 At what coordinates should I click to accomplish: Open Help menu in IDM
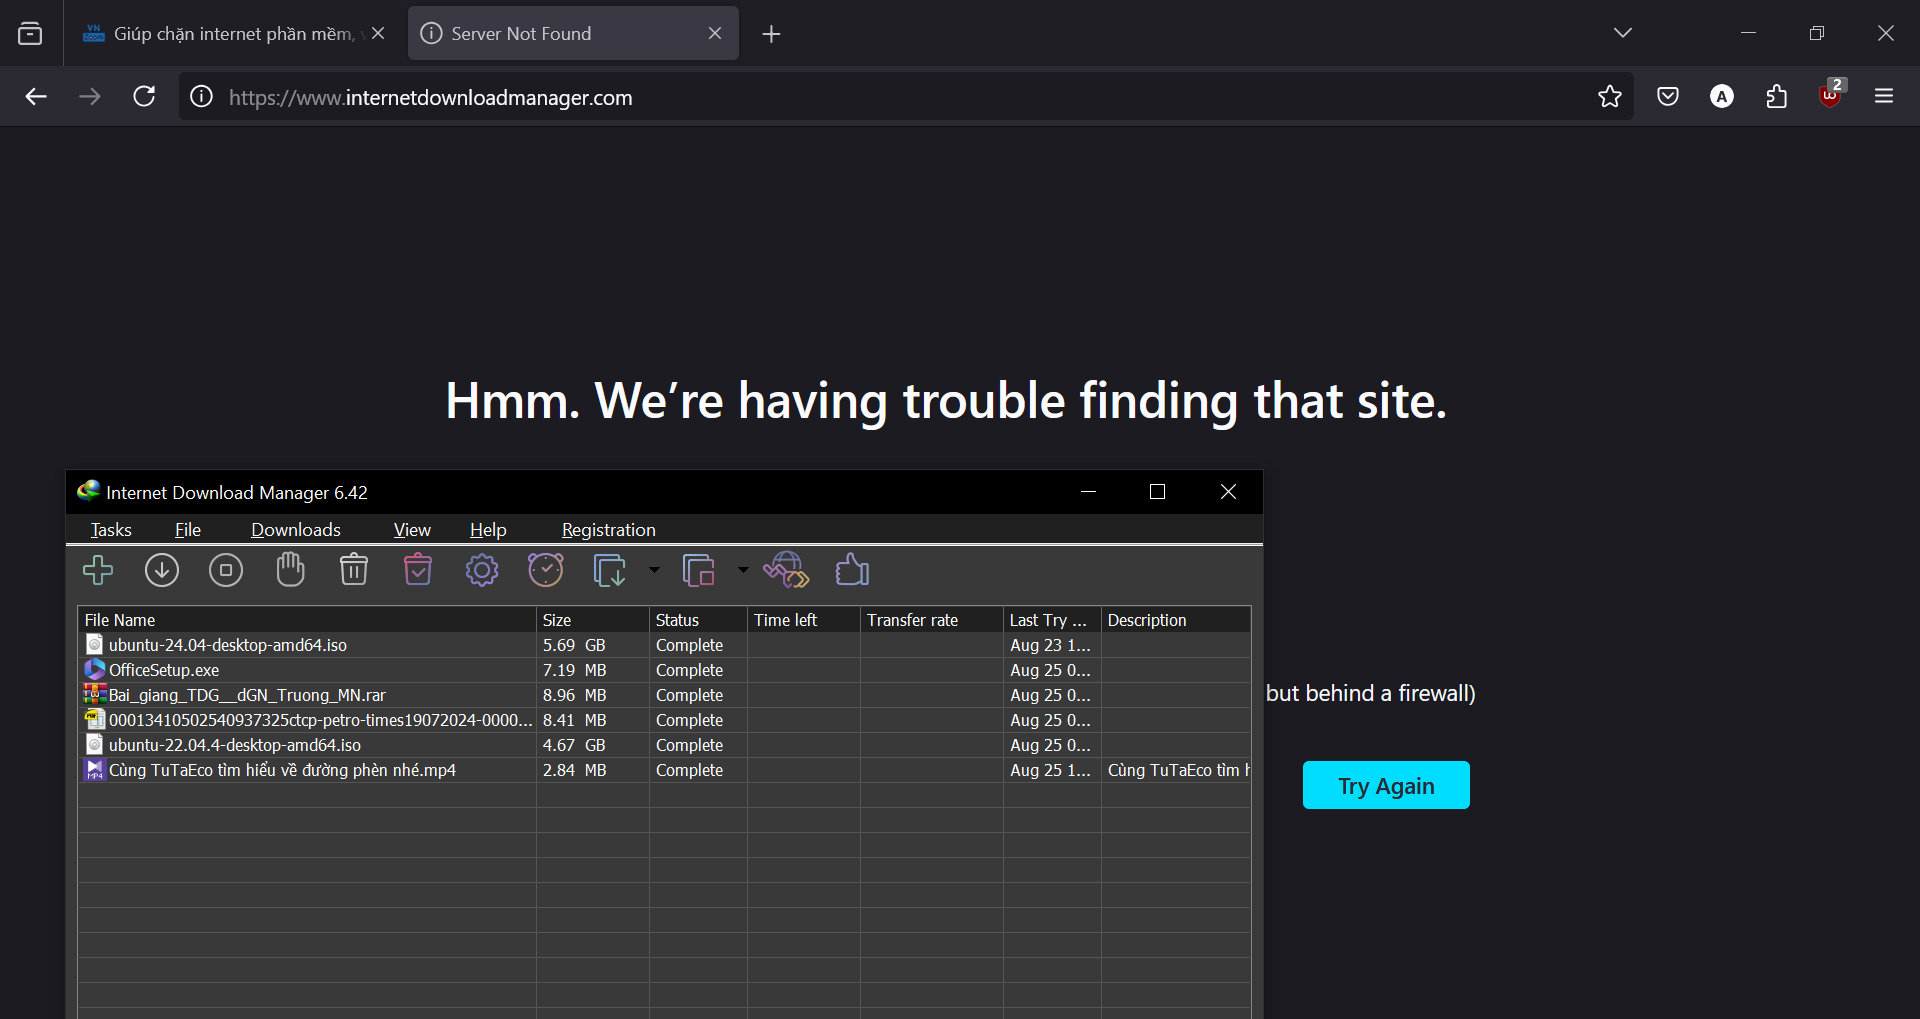coord(488,530)
